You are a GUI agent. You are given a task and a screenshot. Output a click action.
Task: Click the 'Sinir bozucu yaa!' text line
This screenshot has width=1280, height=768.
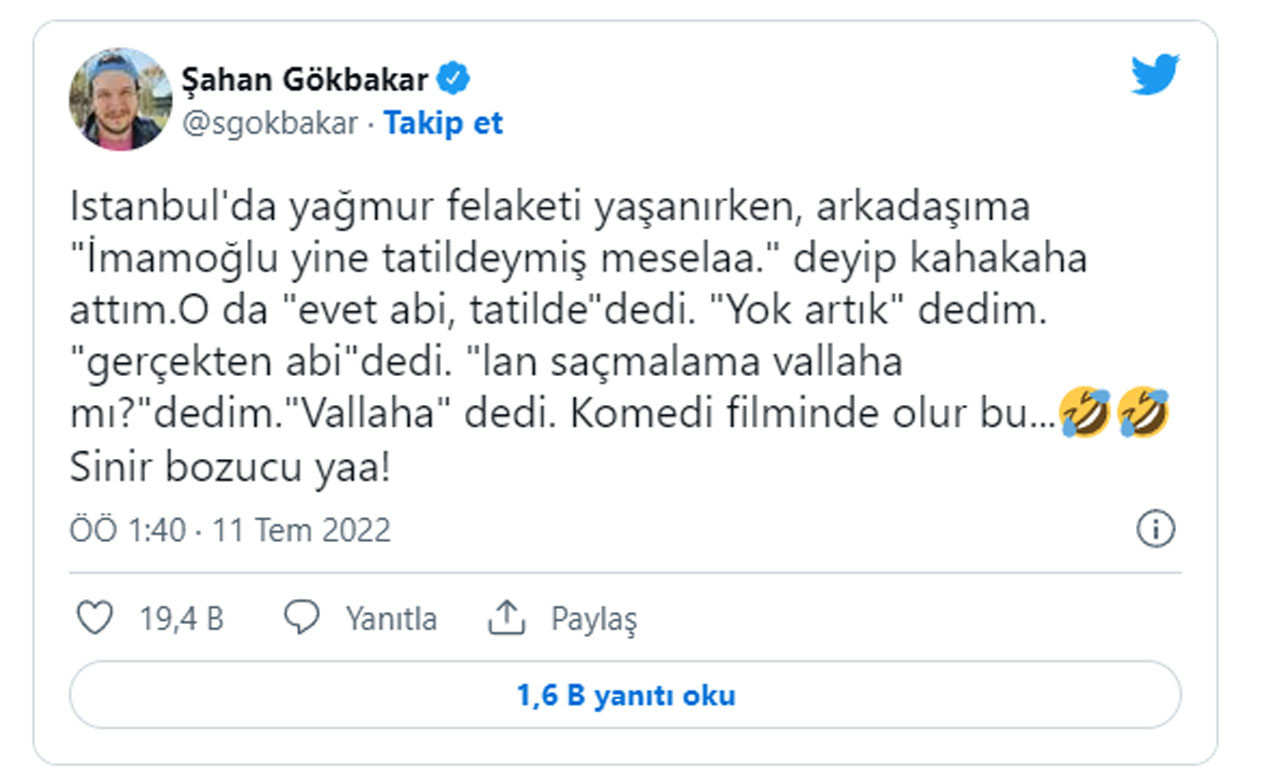coord(228,468)
